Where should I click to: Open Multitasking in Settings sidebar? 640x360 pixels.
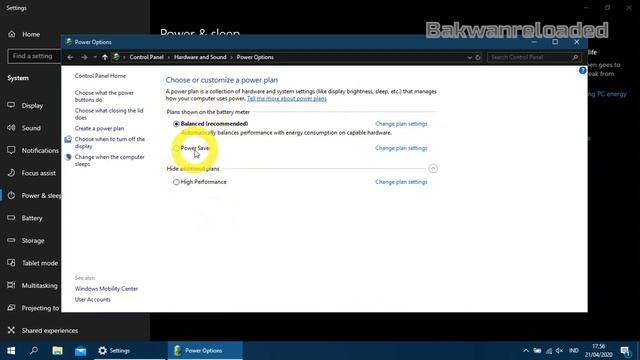[x=31, y=285]
